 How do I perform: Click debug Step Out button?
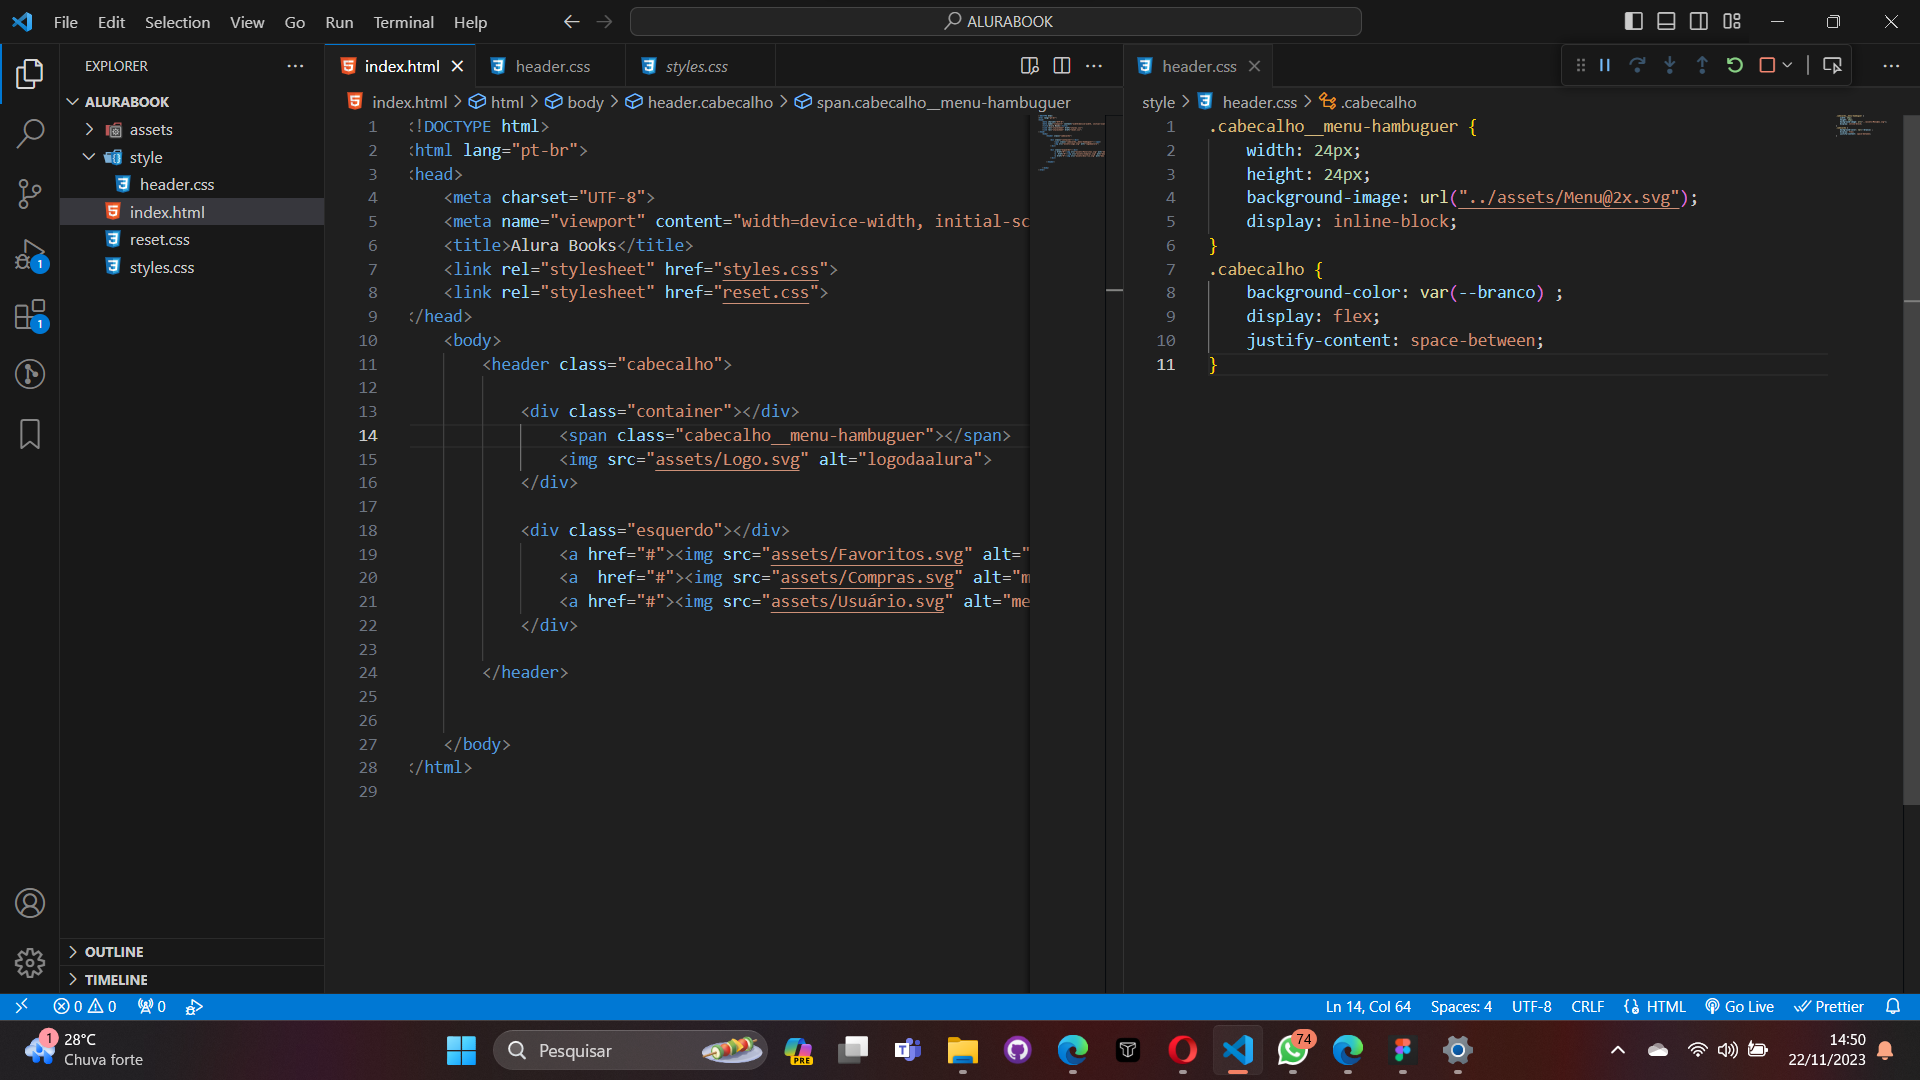1702,65
